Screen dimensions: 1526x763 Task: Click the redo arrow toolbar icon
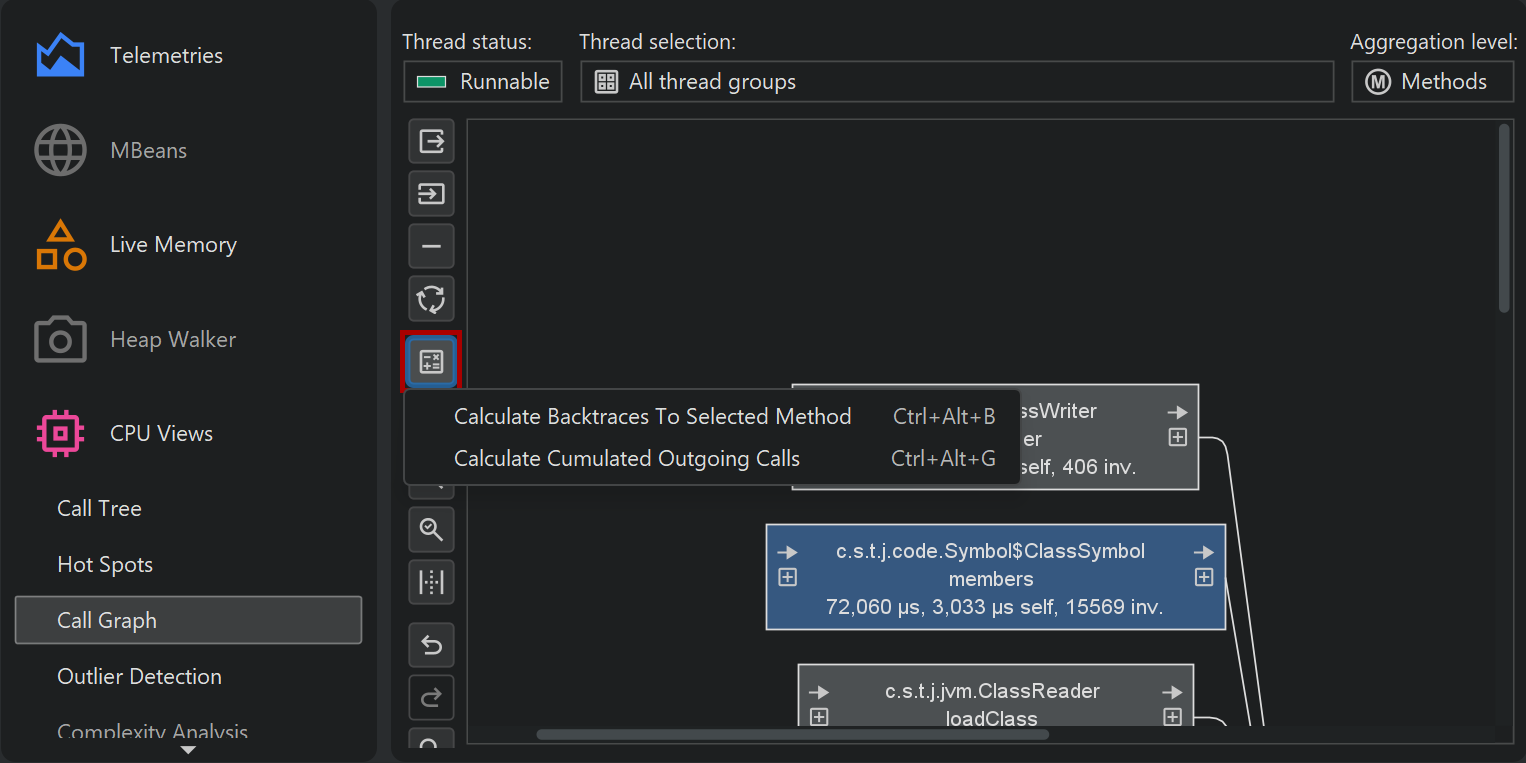(x=431, y=698)
